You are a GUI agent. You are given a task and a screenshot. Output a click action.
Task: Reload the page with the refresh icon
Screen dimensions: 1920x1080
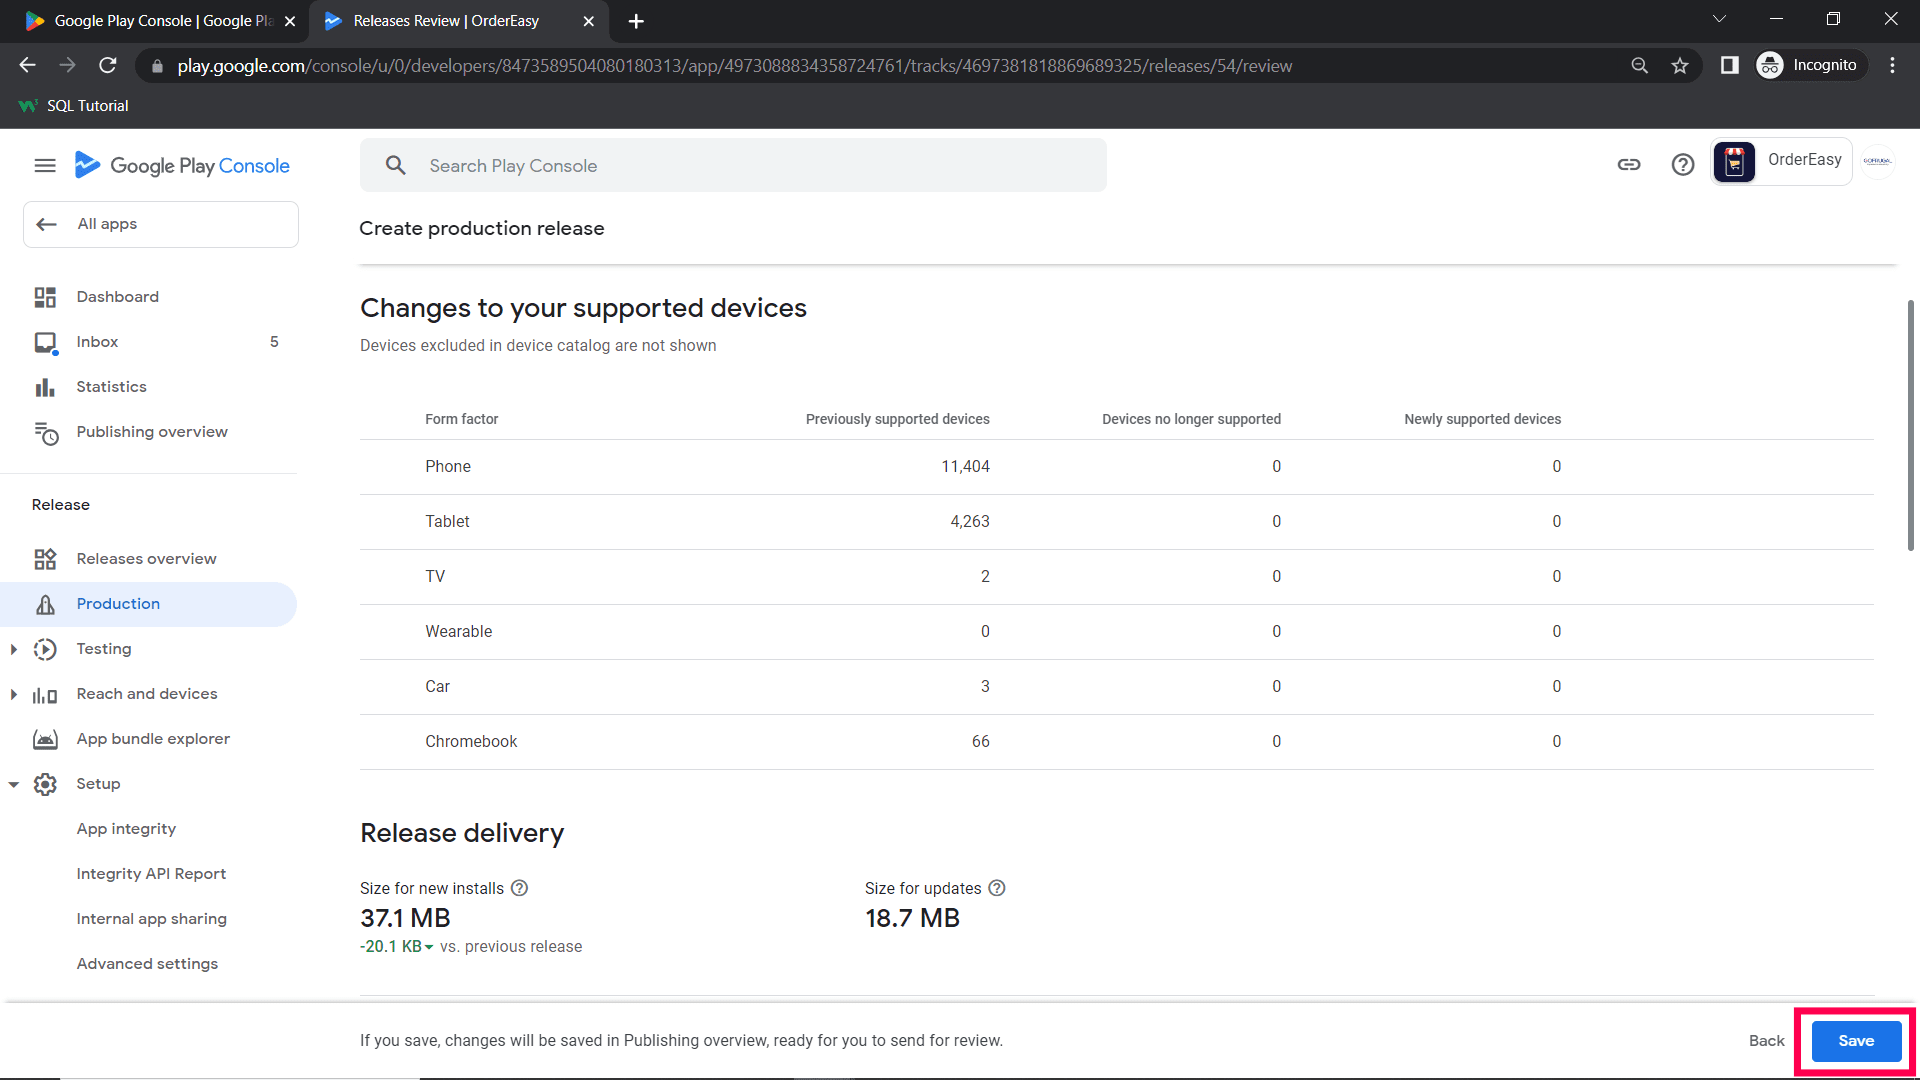[108, 66]
